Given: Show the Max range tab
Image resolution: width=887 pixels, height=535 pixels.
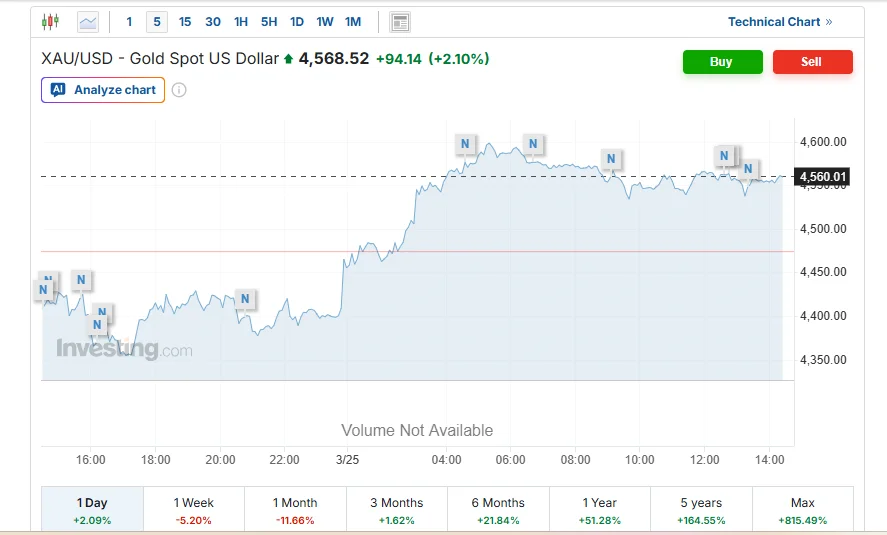Looking at the screenshot, I should pyautogui.click(x=802, y=510).
